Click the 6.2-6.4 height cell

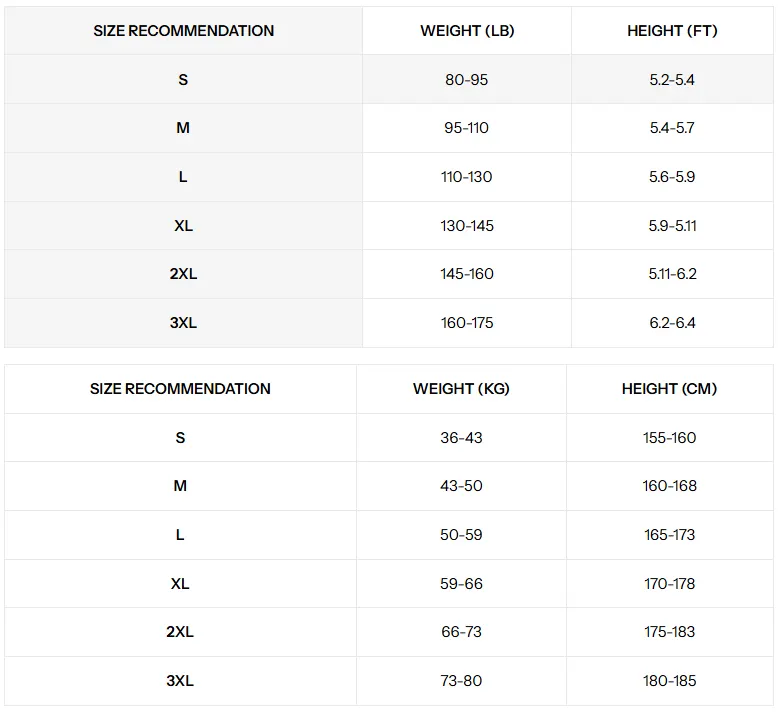672,323
